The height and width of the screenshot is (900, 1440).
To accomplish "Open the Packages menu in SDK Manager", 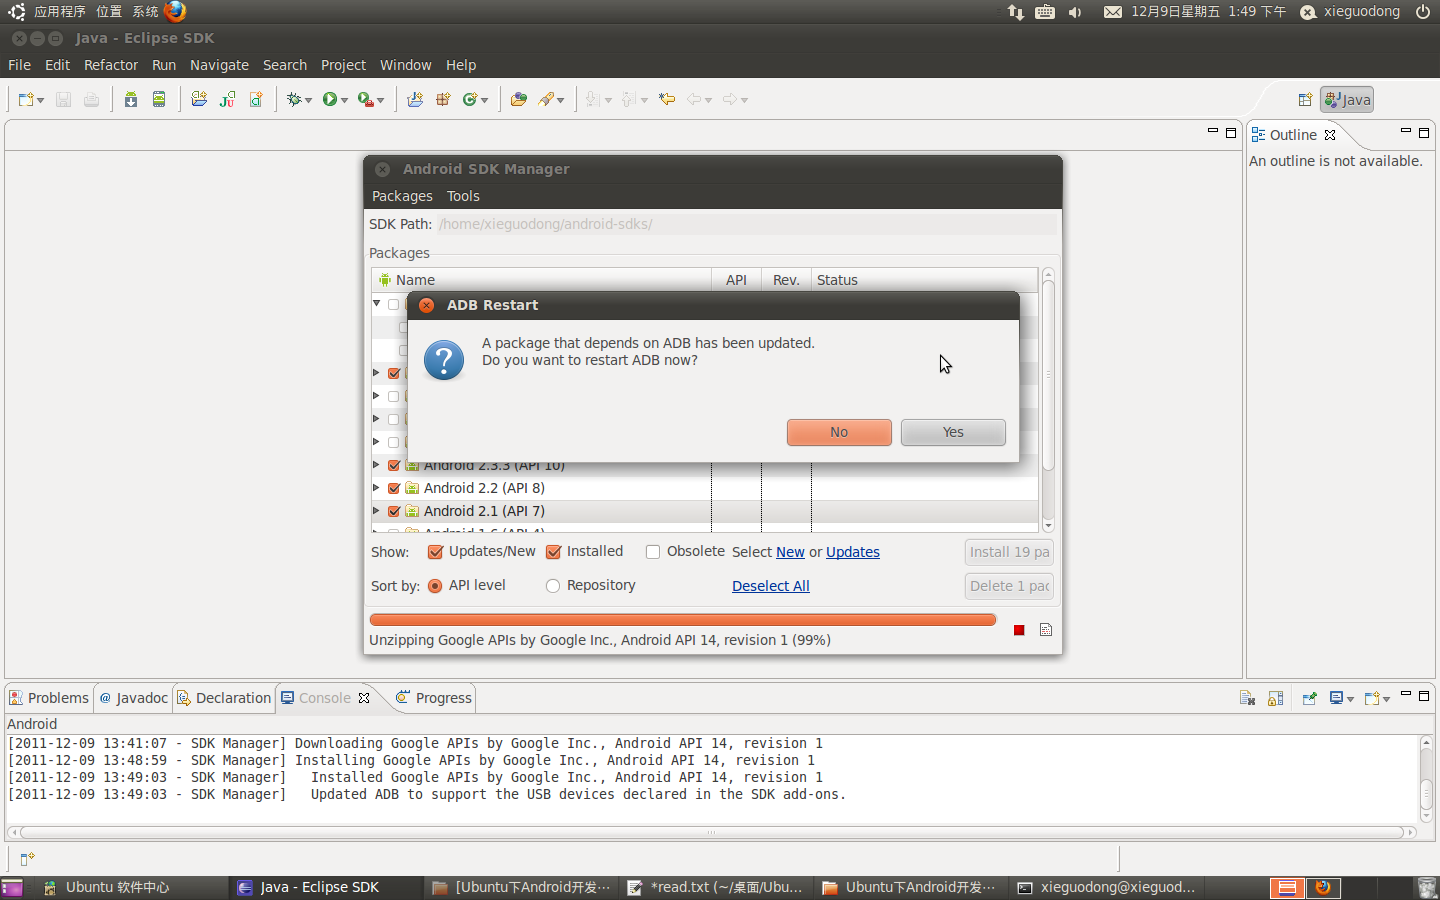I will [x=402, y=196].
